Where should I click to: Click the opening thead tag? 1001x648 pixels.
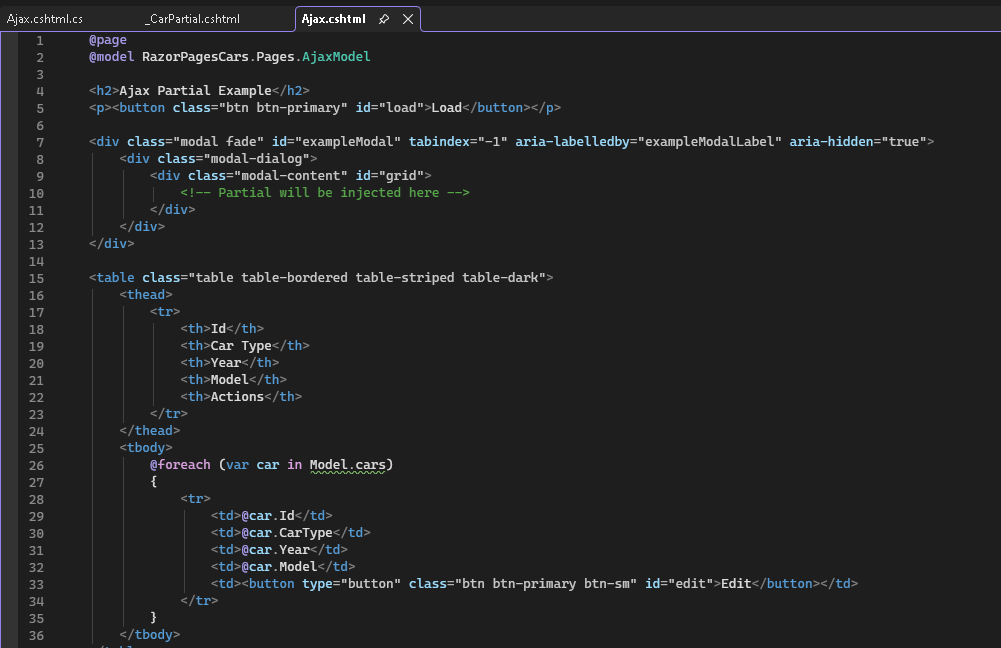pyautogui.click(x=146, y=295)
